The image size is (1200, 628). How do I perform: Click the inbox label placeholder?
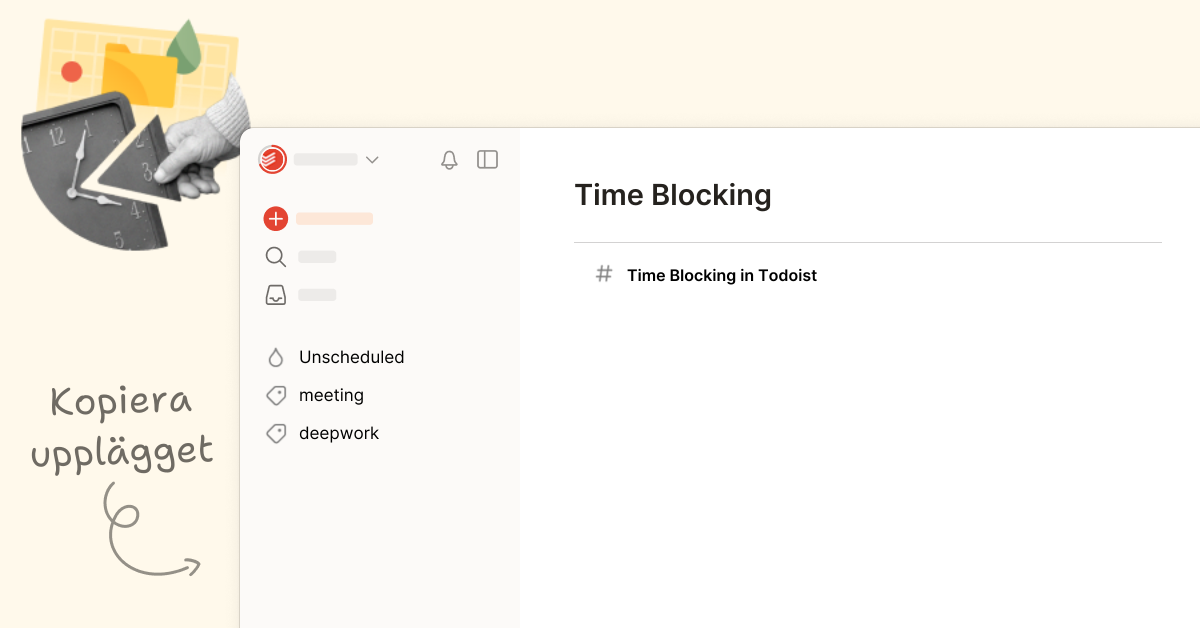[317, 295]
